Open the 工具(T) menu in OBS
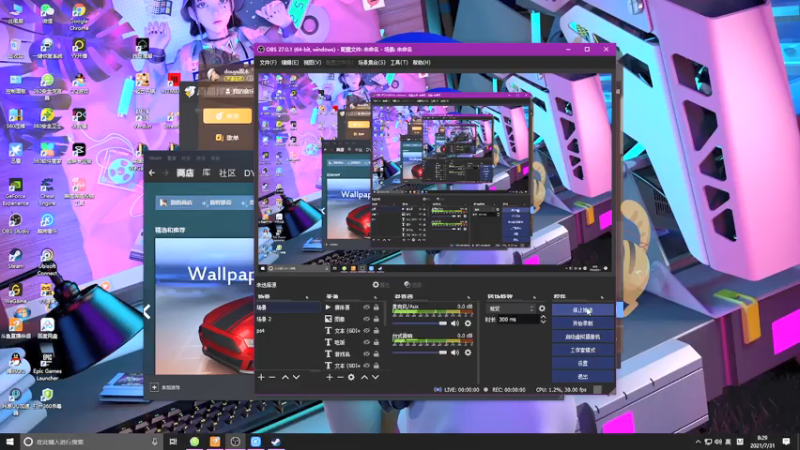 pyautogui.click(x=399, y=63)
